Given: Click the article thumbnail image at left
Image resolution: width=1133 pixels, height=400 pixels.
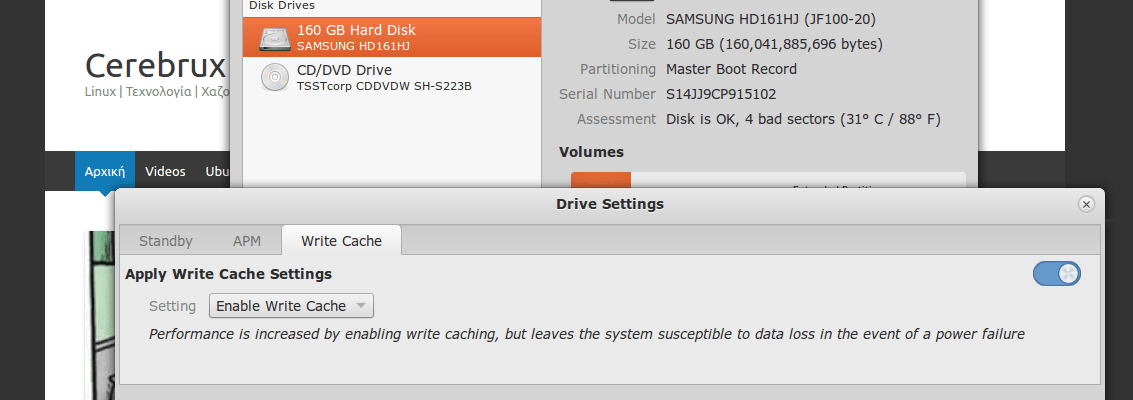Looking at the screenshot, I should (100, 310).
